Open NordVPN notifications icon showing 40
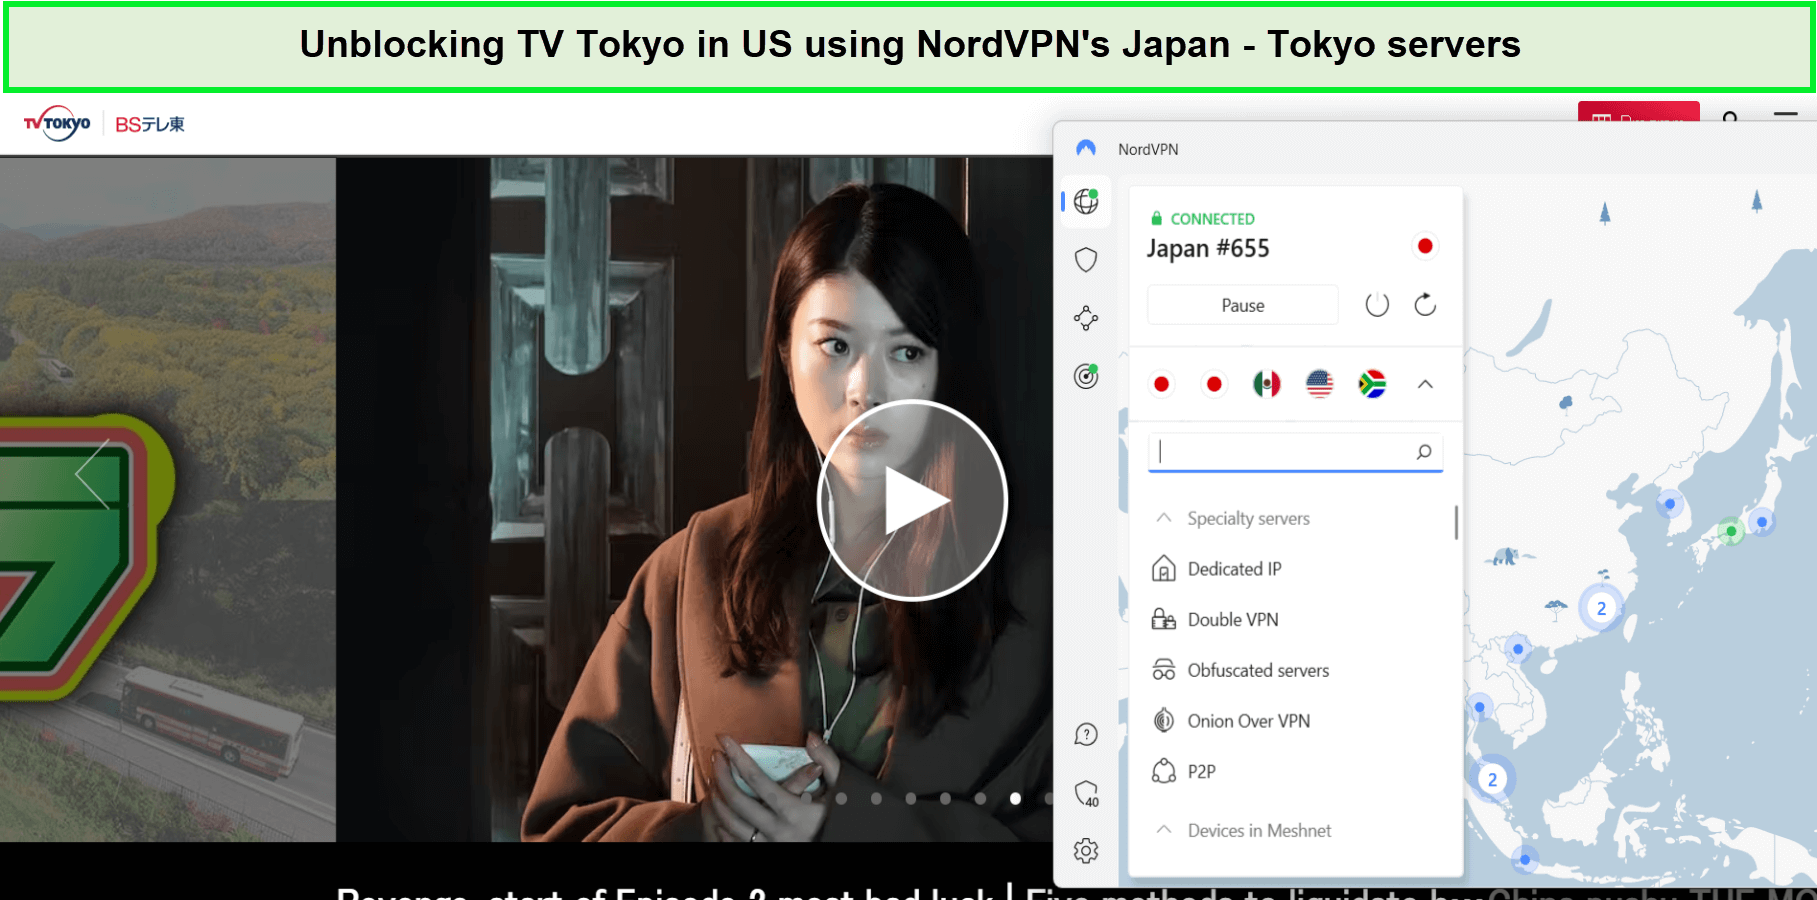 (x=1087, y=794)
